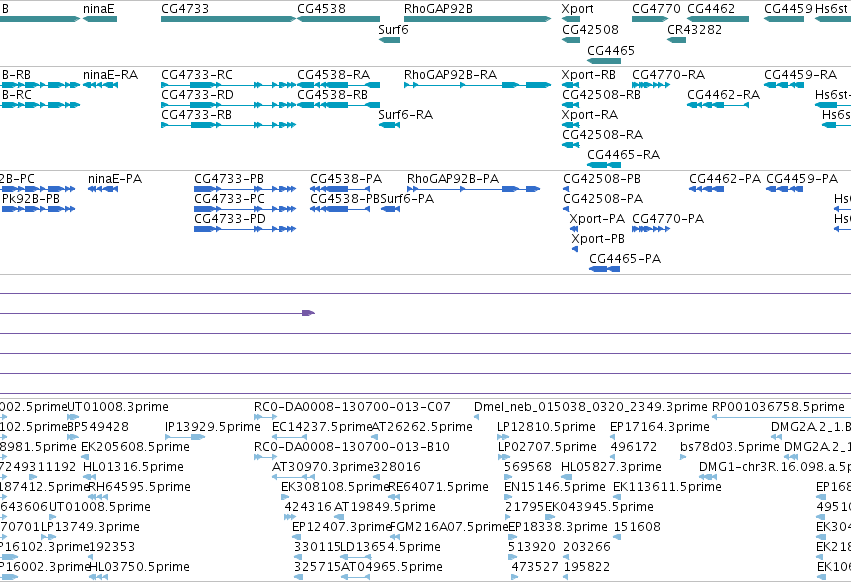Select the ninaE gene feature

coord(100,19)
